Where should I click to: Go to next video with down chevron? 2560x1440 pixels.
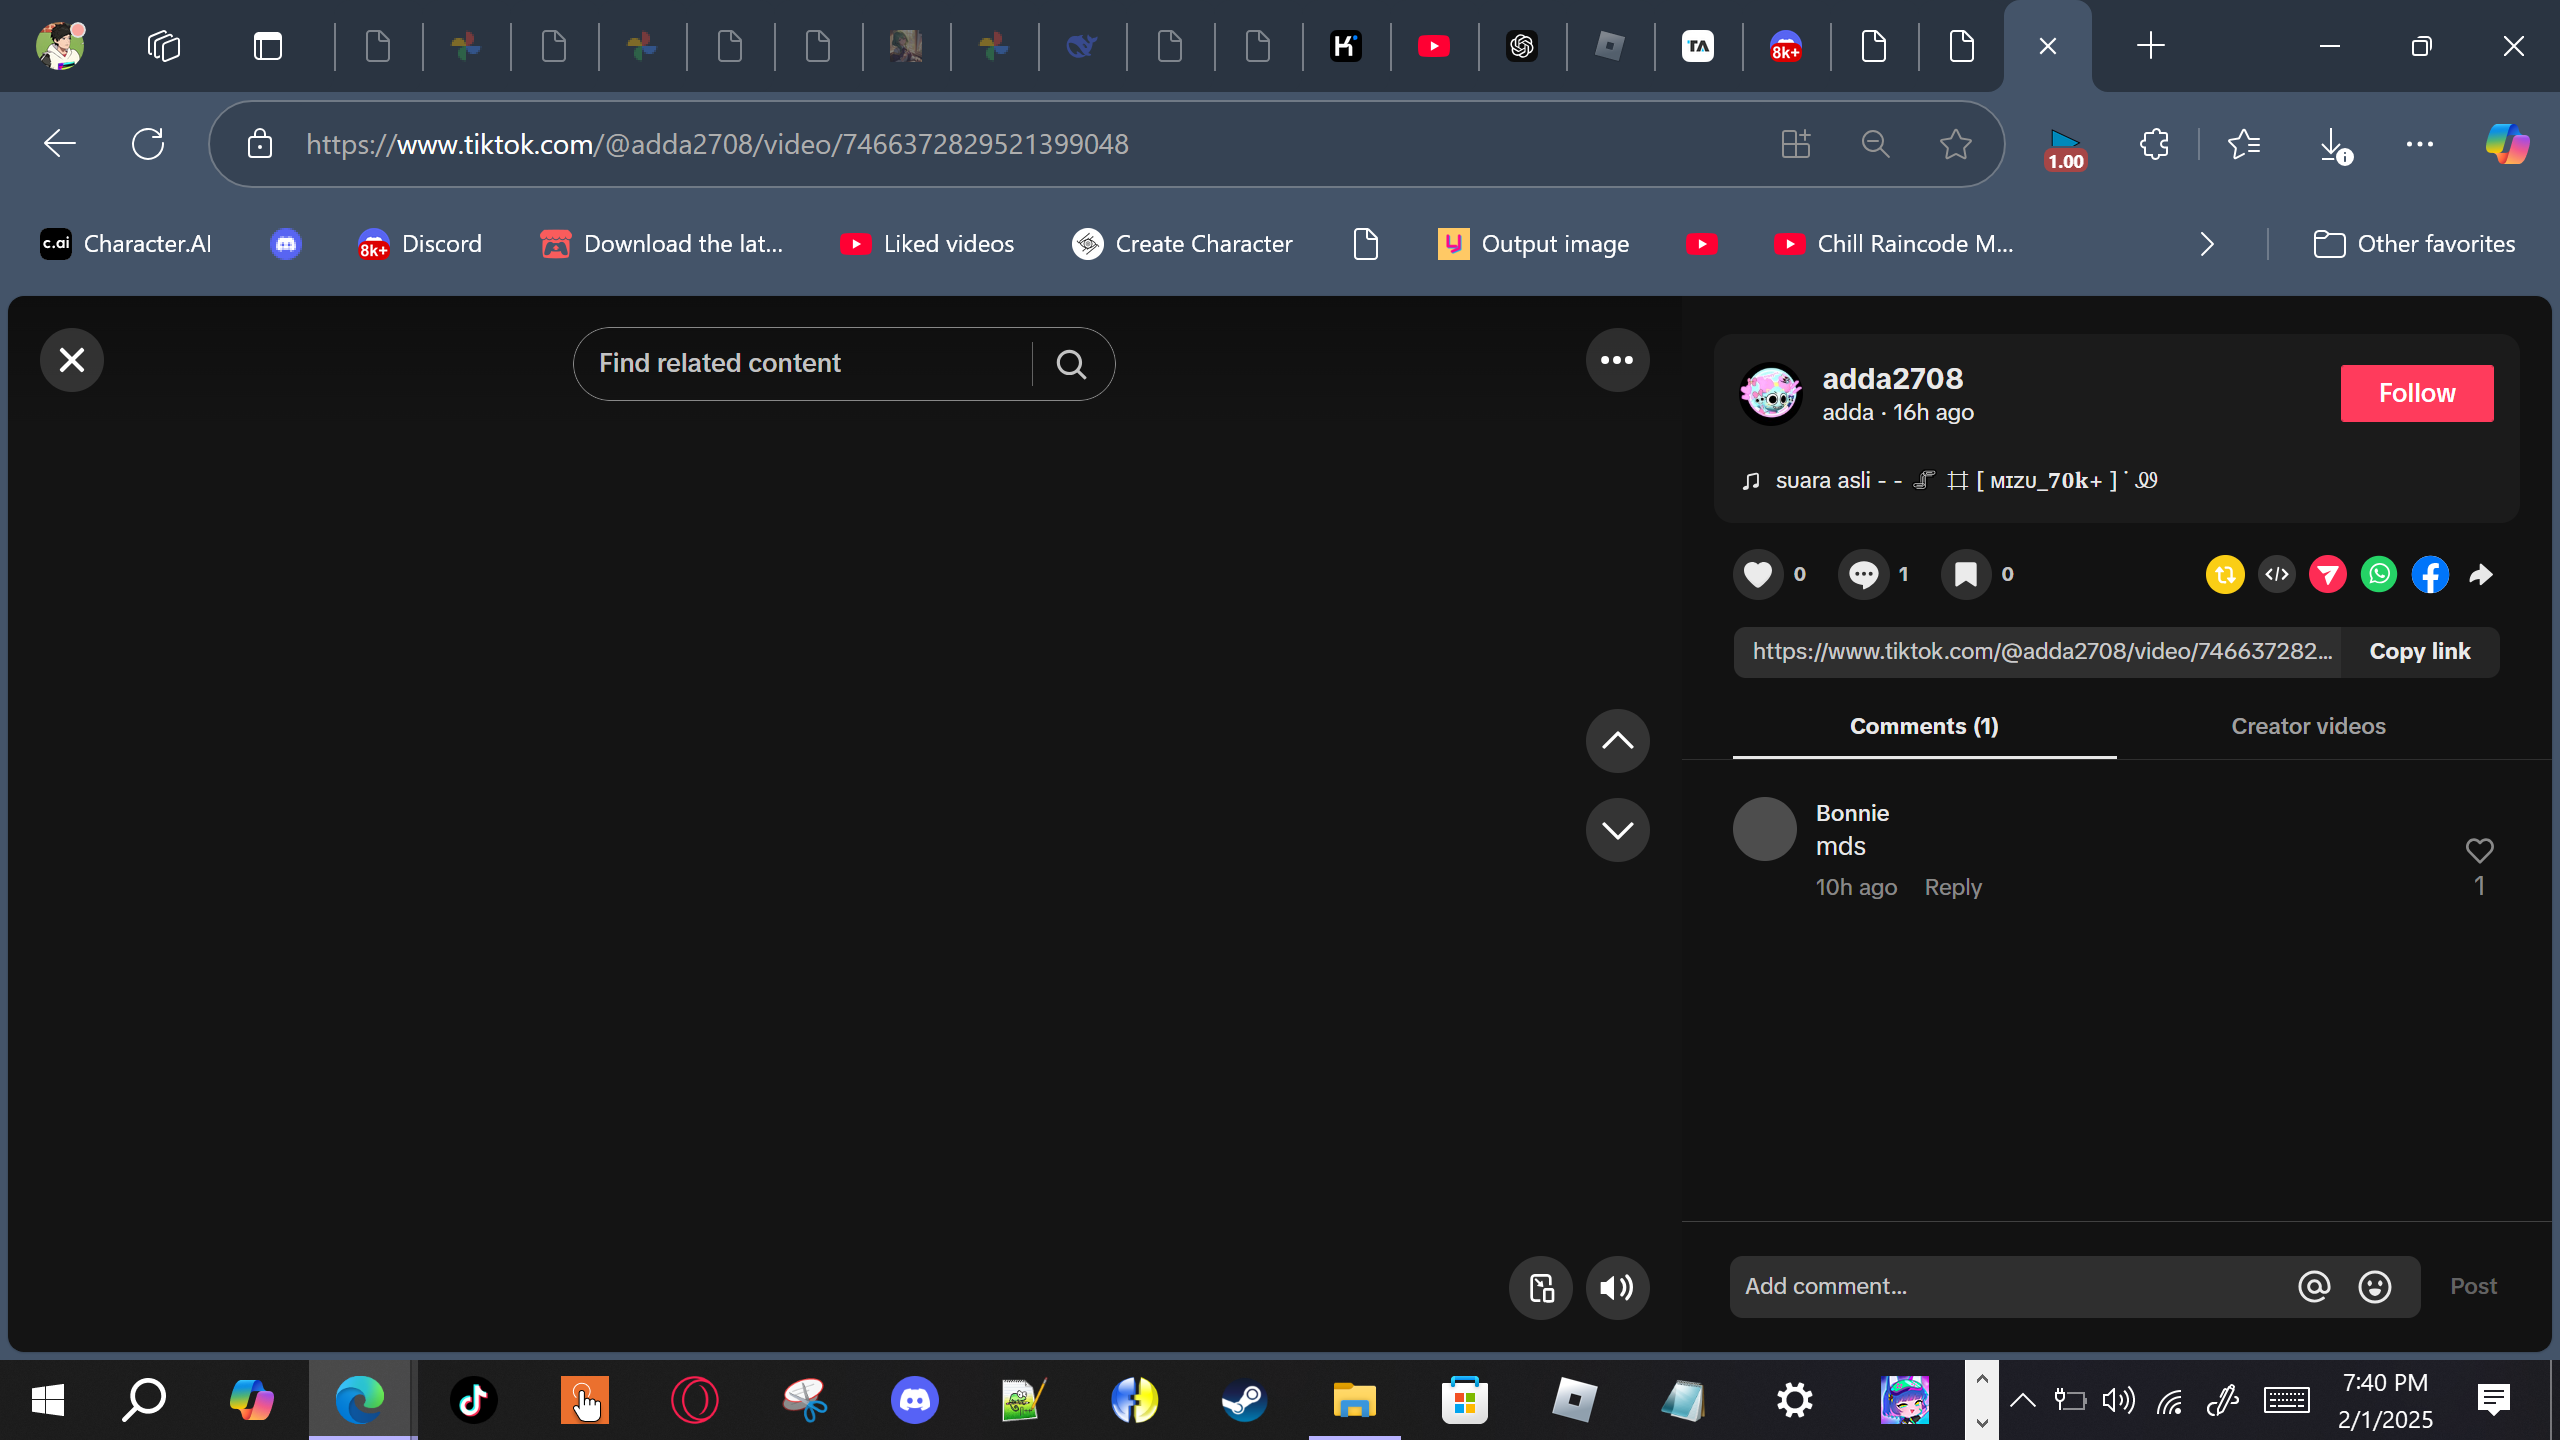(x=1617, y=830)
